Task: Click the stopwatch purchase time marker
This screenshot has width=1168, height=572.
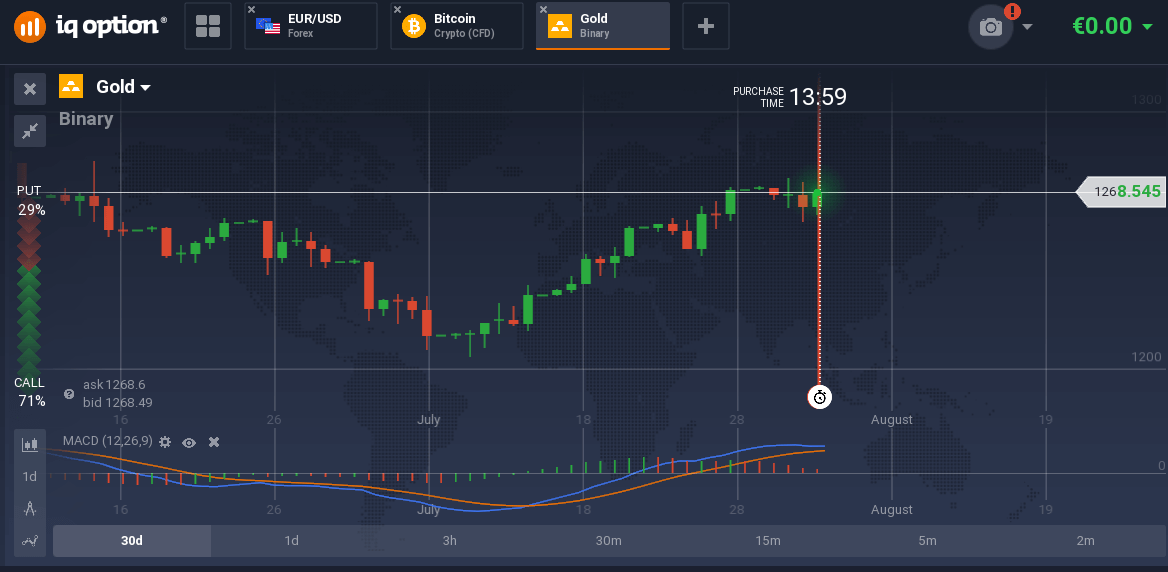Action: tap(819, 397)
